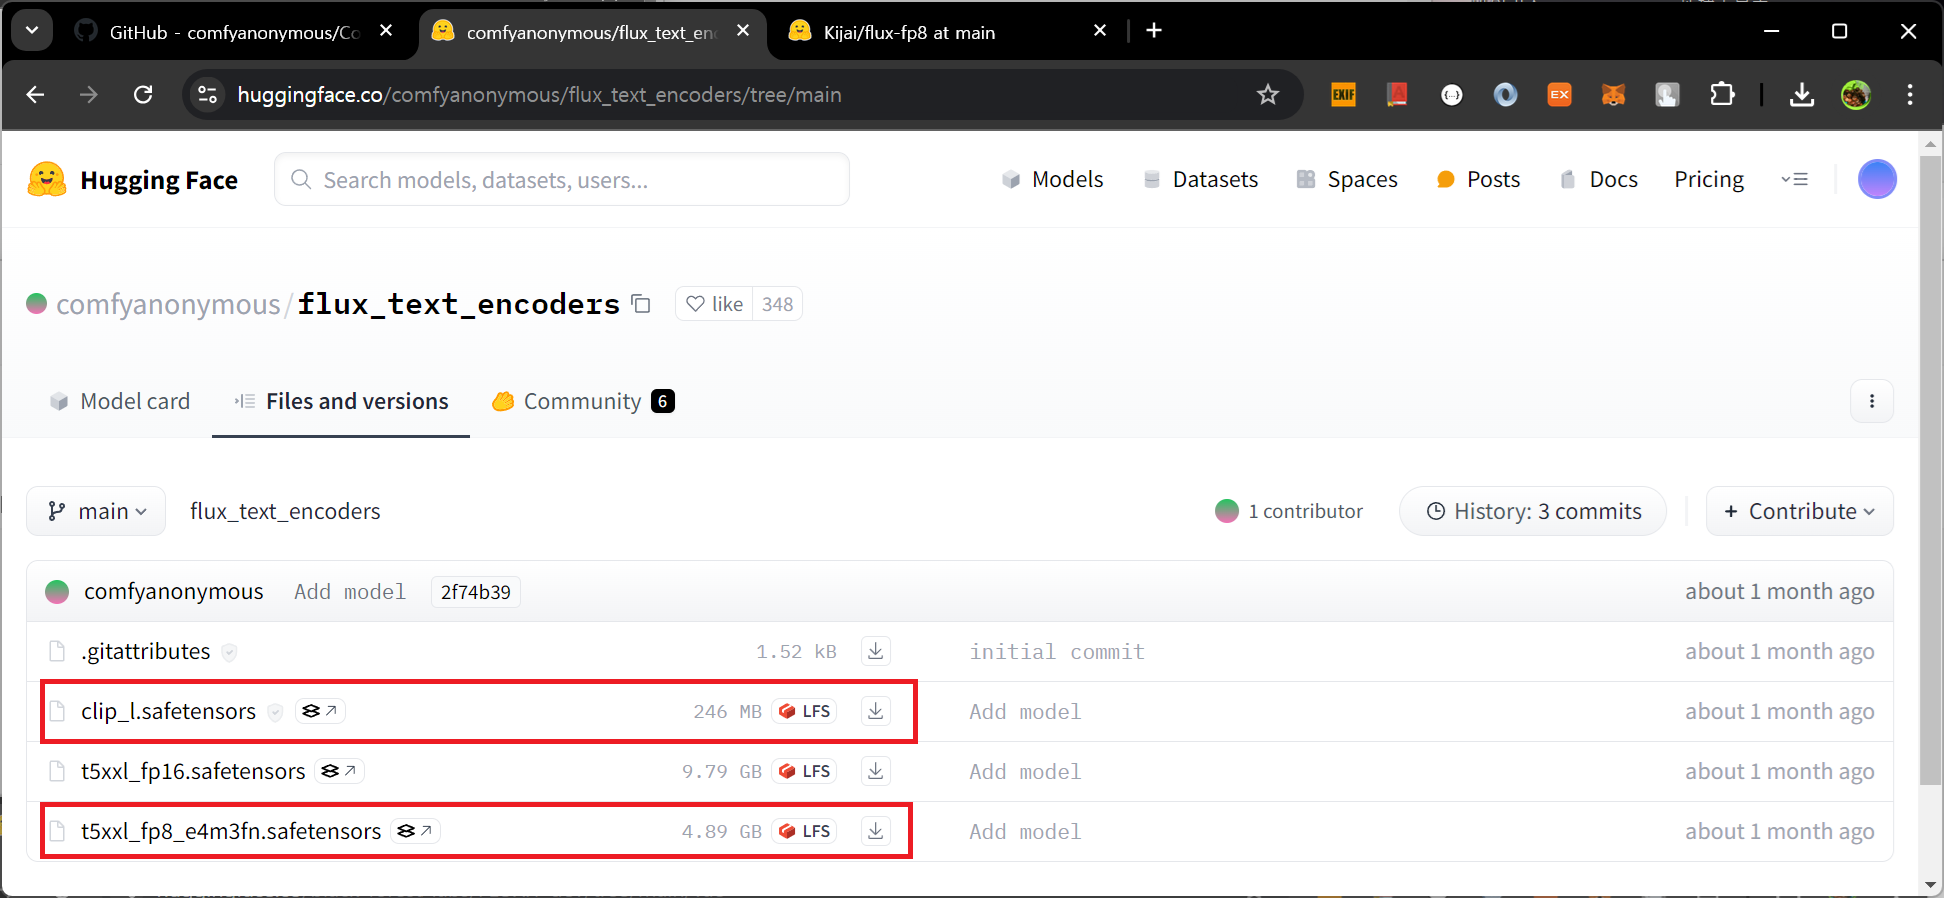View the 348 likes count

pos(777,305)
